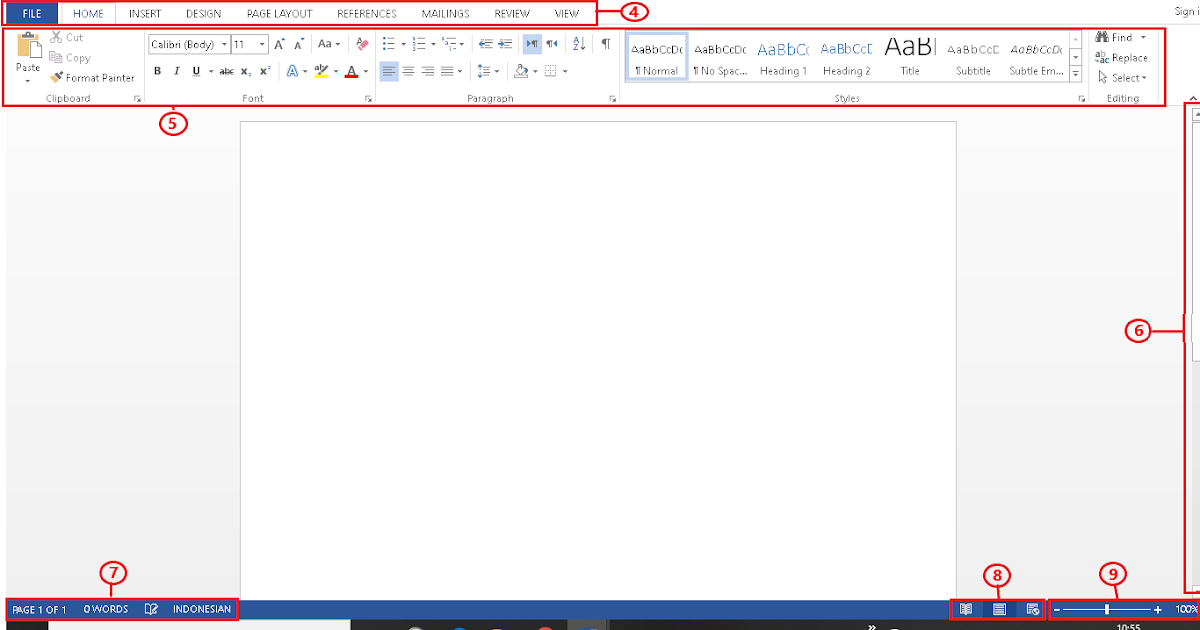Image resolution: width=1200 pixels, height=630 pixels.
Task: Align text to the right
Action: coord(427,71)
